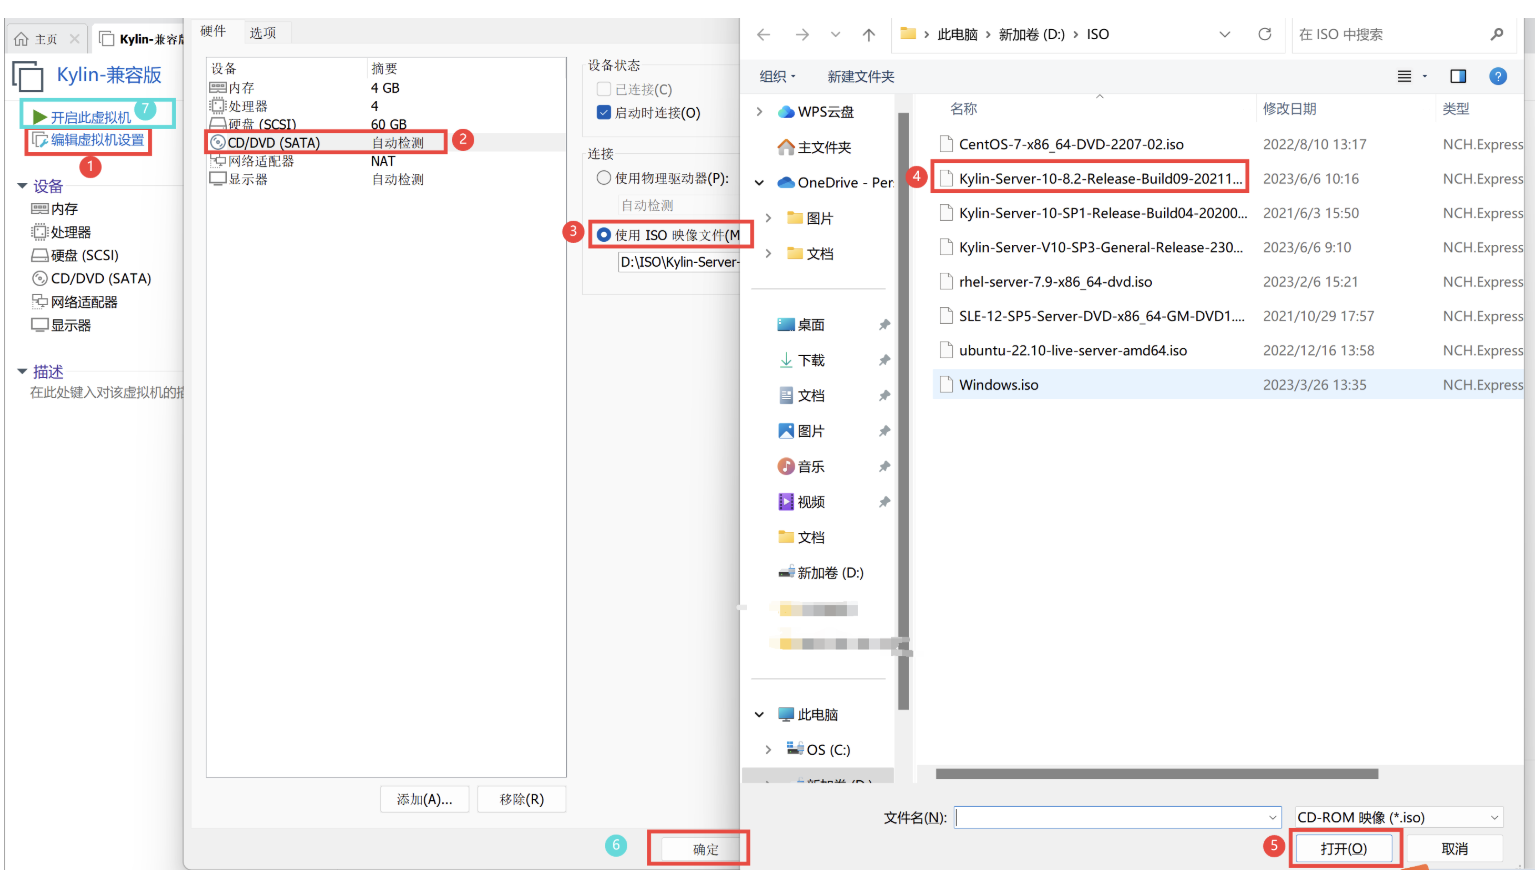Image resolution: width=1535 pixels, height=873 pixels.
Task: Click 新建文件夹 toolbar item
Action: (861, 76)
